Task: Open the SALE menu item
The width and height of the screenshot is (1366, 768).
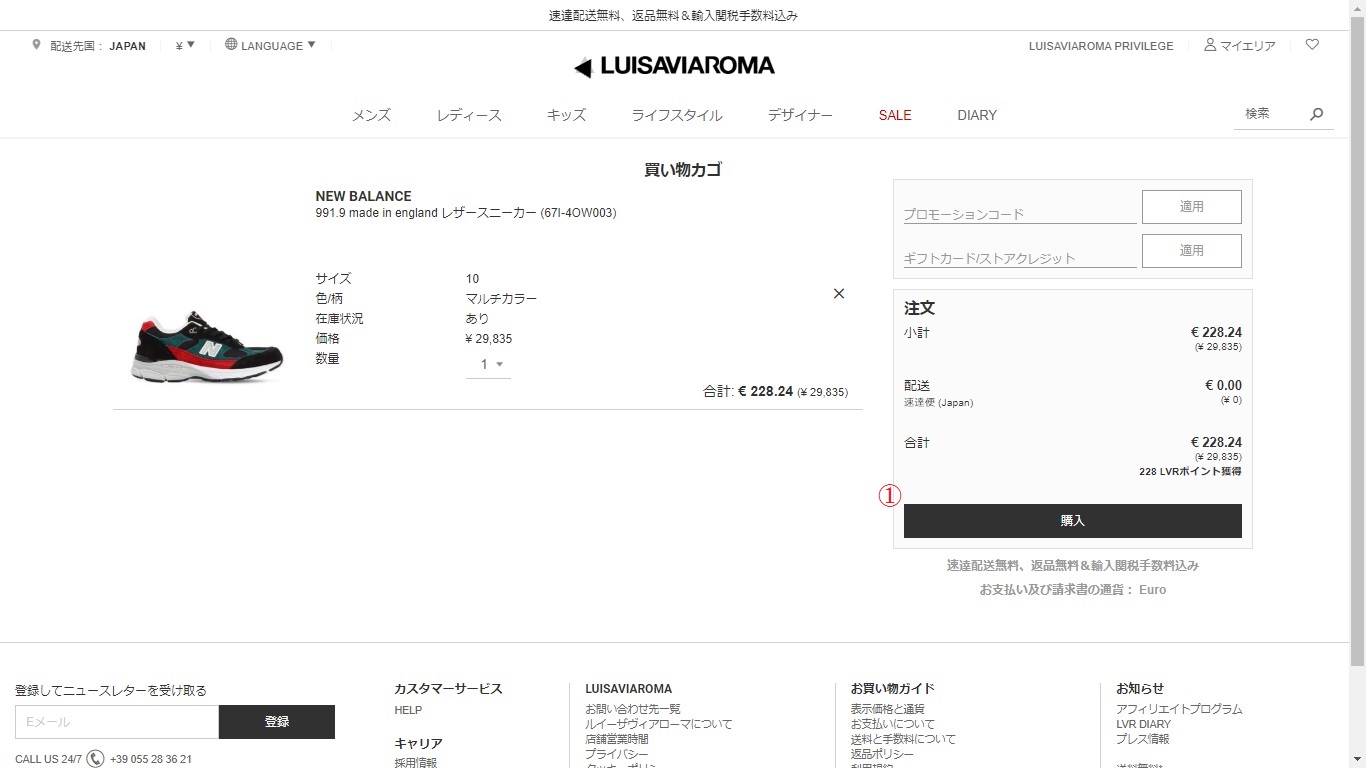Action: (x=895, y=115)
